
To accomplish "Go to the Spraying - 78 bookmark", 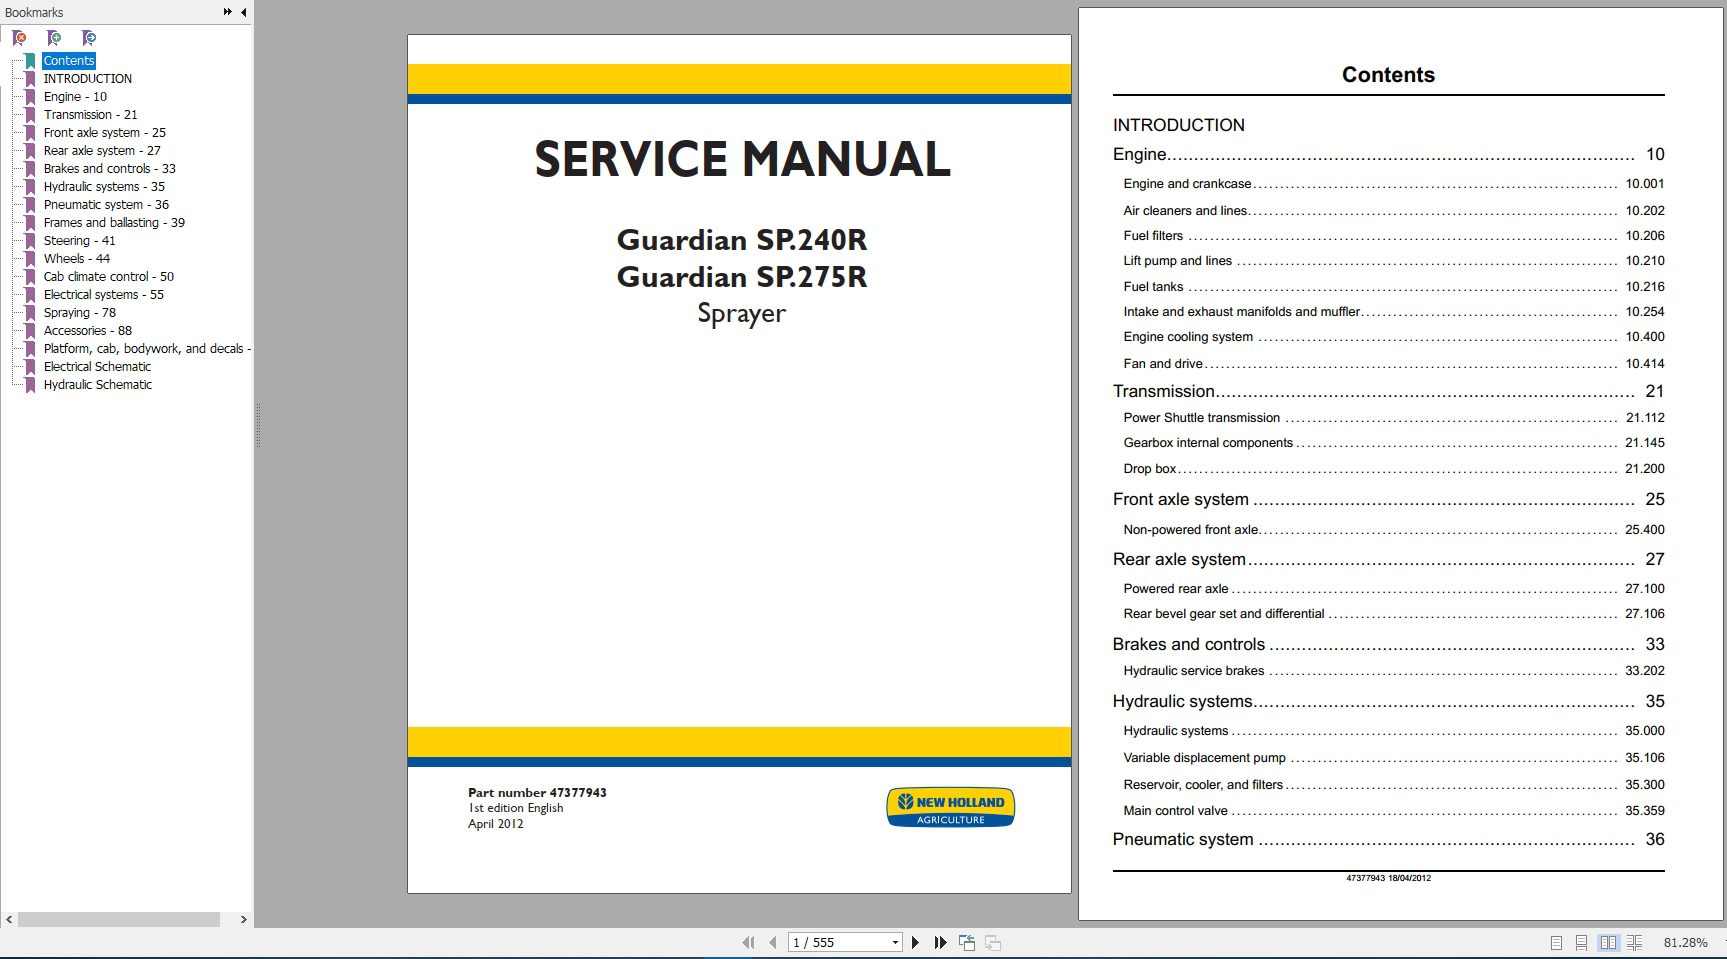I will coord(79,312).
